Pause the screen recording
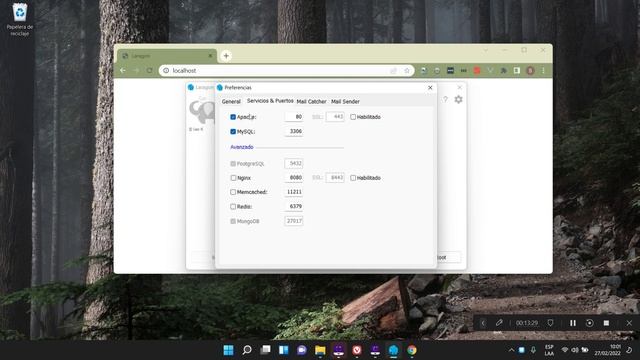The image size is (640, 360). click(573, 323)
